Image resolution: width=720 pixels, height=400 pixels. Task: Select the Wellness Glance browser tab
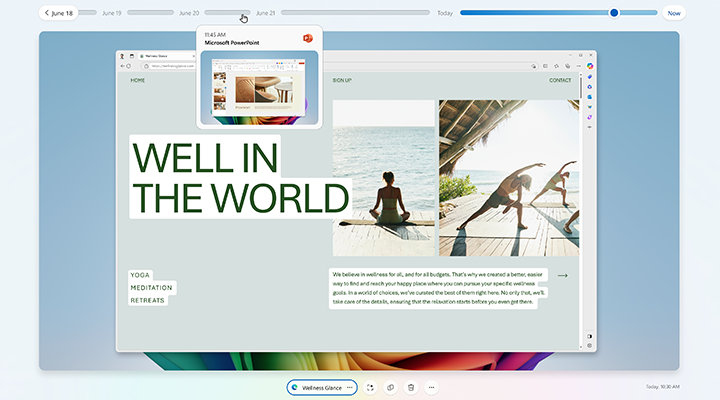pos(167,56)
